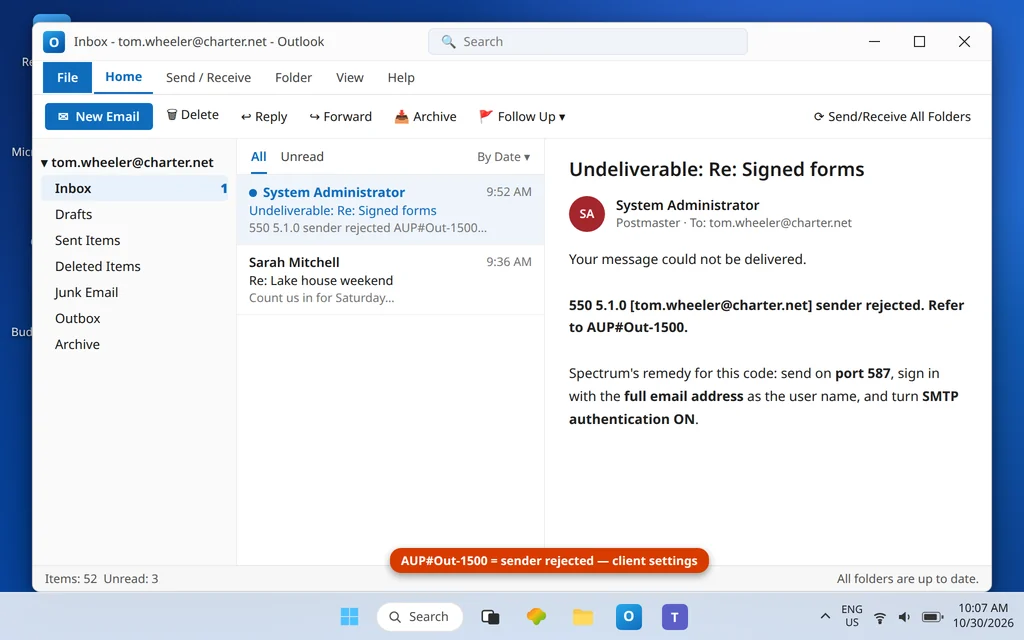The image size is (1024, 640).
Task: Open the taskbar clock and date
Action: pos(983,616)
